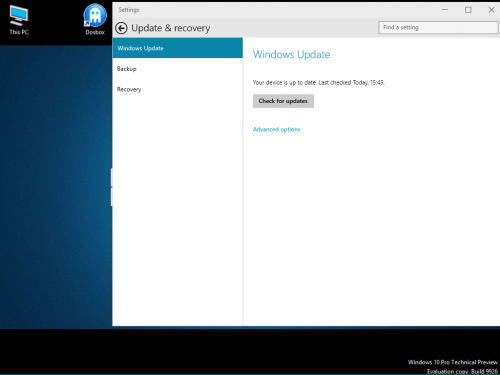Open the Backup section
The height and width of the screenshot is (375, 500).
178,69
